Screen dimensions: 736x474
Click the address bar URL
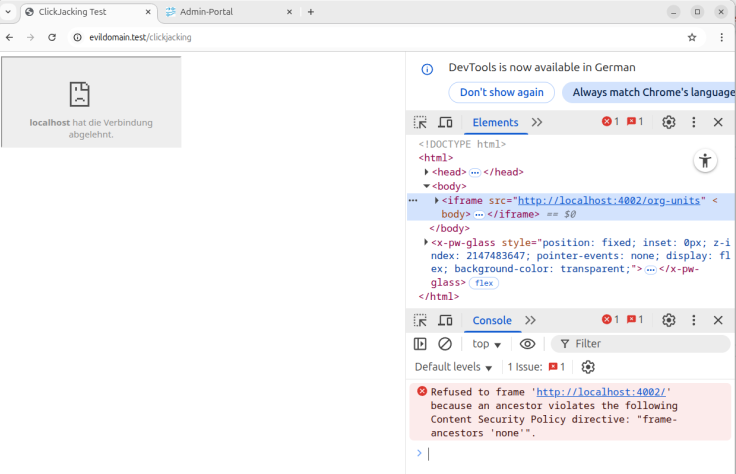pos(140,38)
